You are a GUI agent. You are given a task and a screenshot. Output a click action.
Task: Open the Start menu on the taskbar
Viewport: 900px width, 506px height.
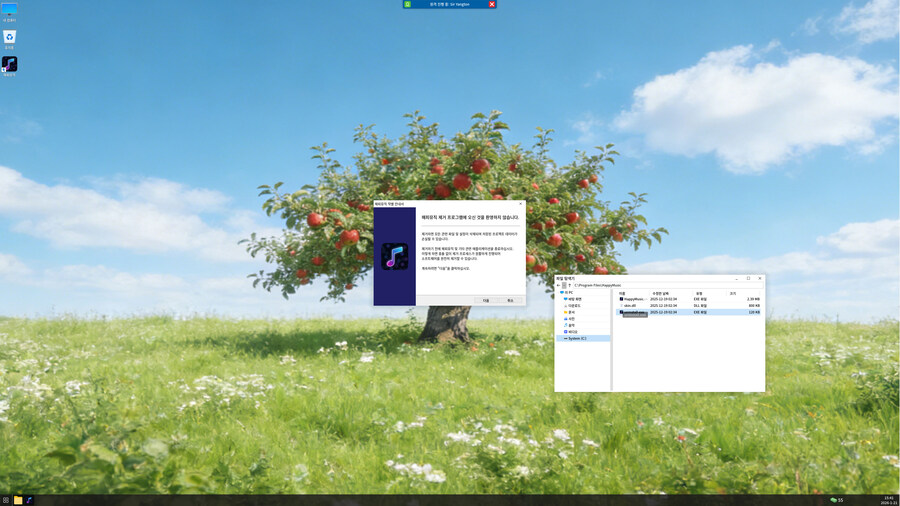[6, 499]
